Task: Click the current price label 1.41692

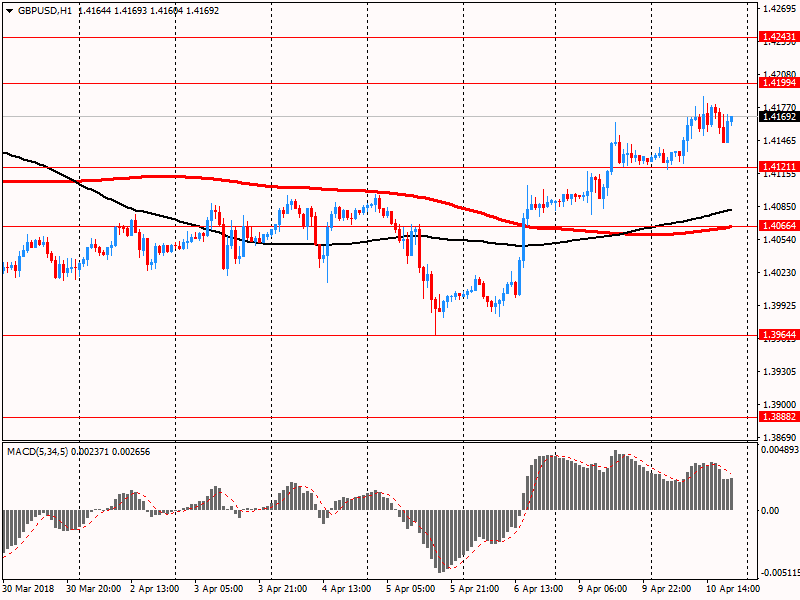Action: (778, 117)
